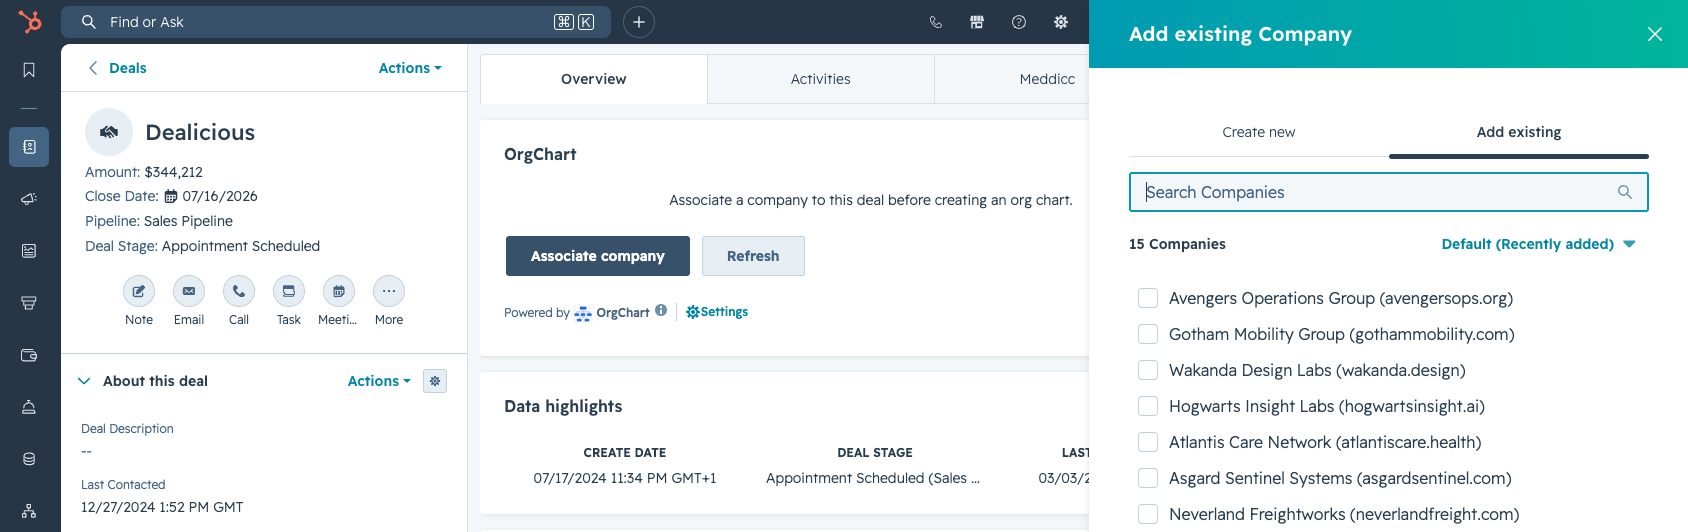Open the Automation workflows sidebar icon
This screenshot has height=532, width=1688.
(x=29, y=511)
